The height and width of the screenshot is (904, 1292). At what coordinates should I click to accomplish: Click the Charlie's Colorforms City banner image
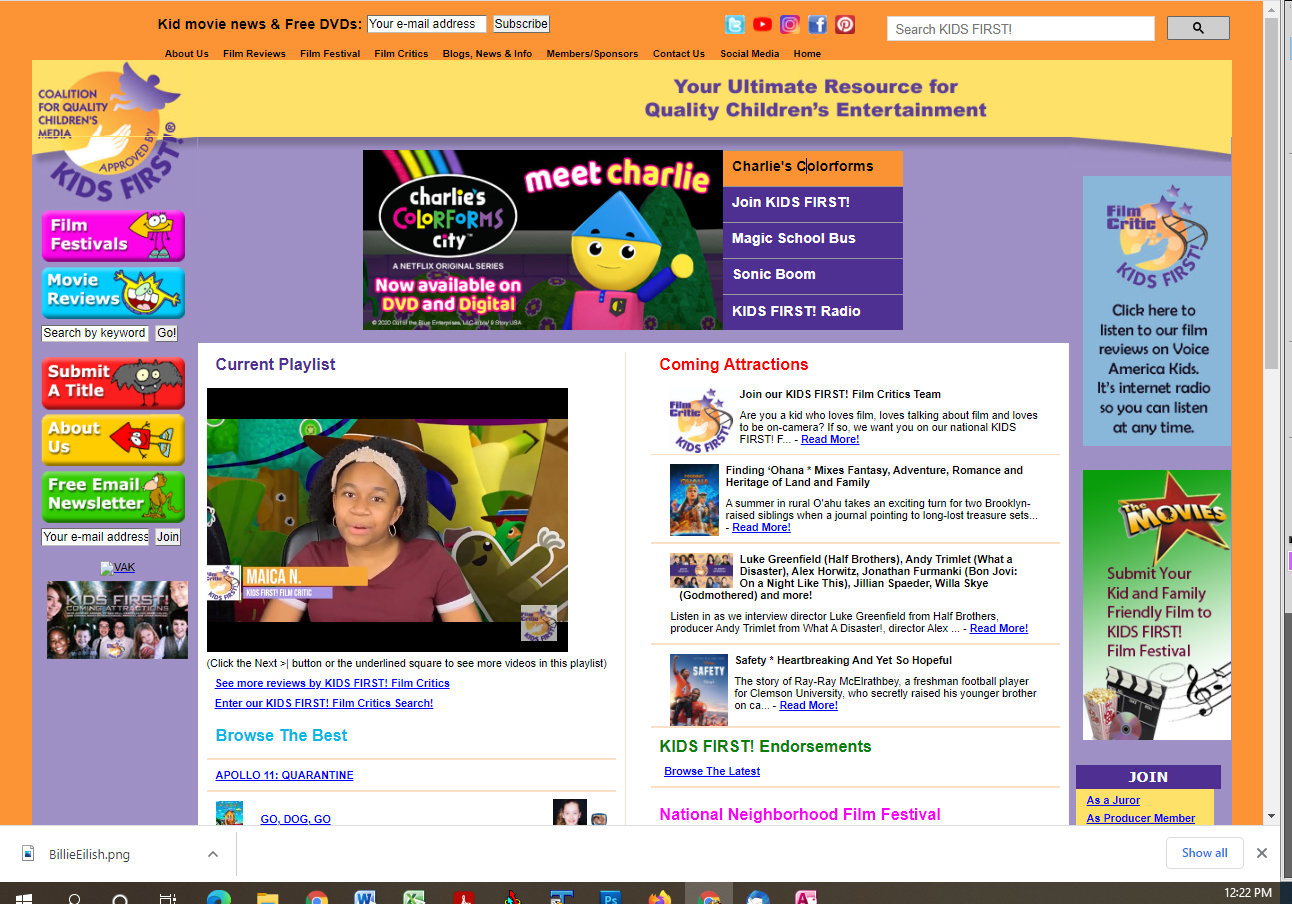543,240
